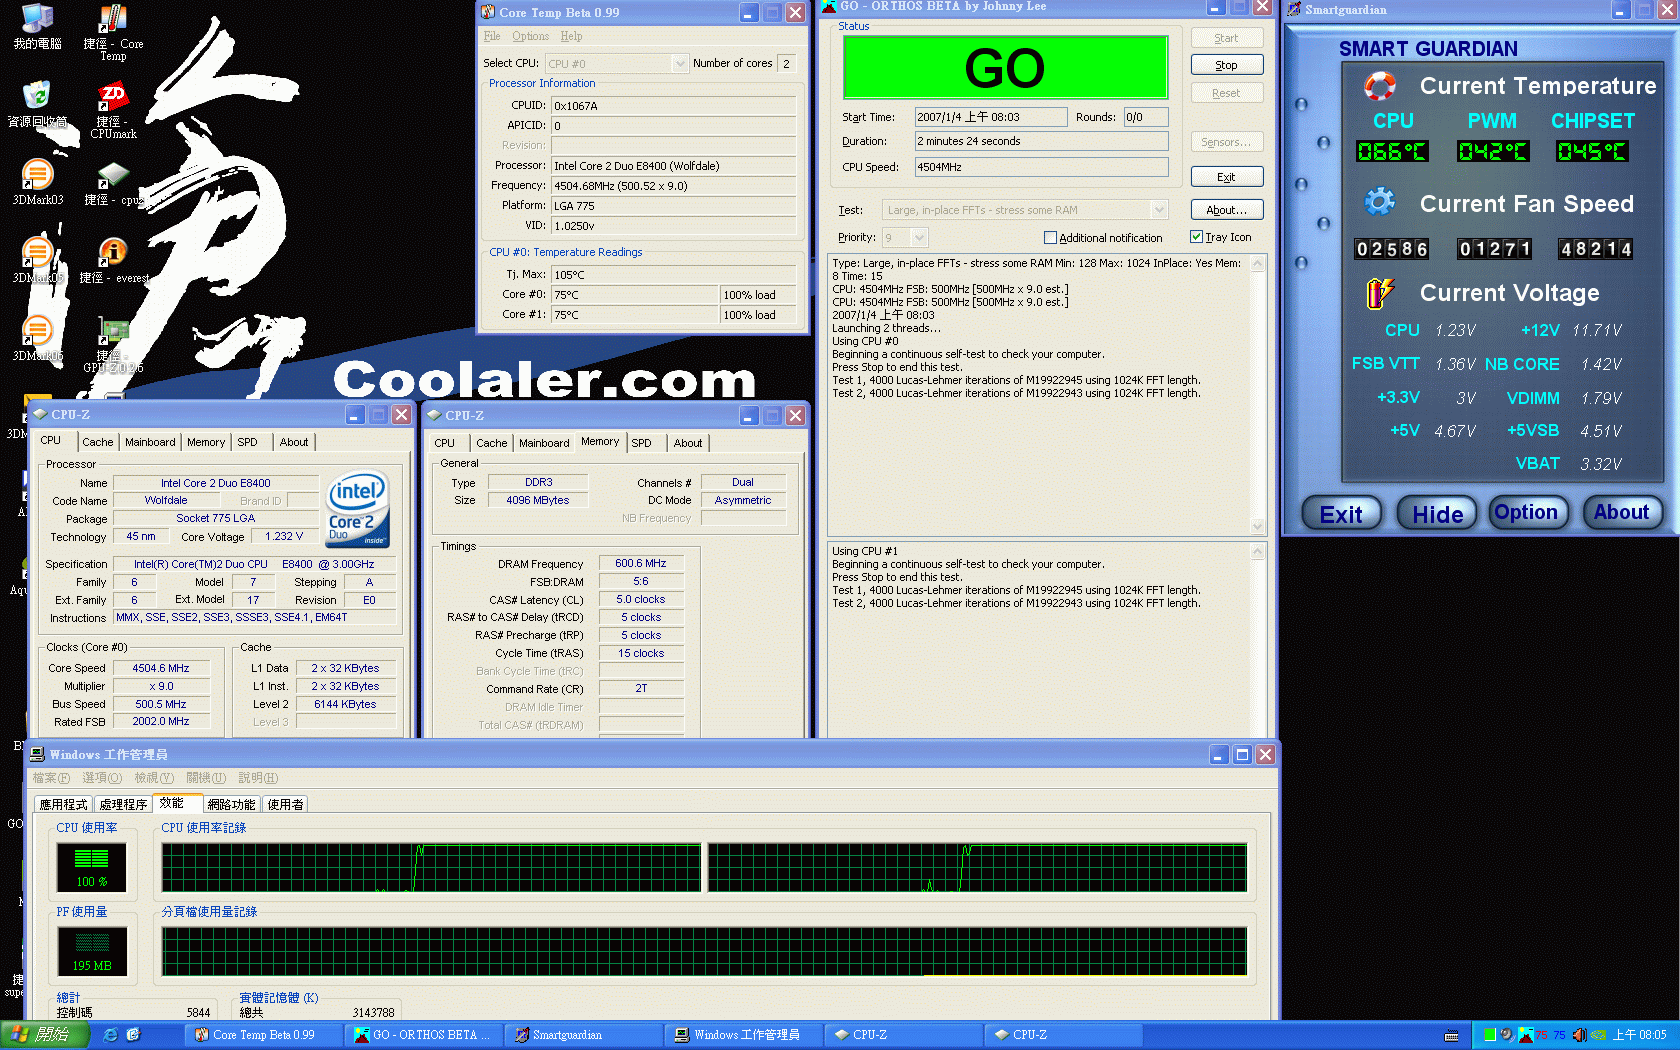Viewport: 1680px width, 1050px height.
Task: Open the 我的電腦 desktop icon
Action: tap(37, 27)
